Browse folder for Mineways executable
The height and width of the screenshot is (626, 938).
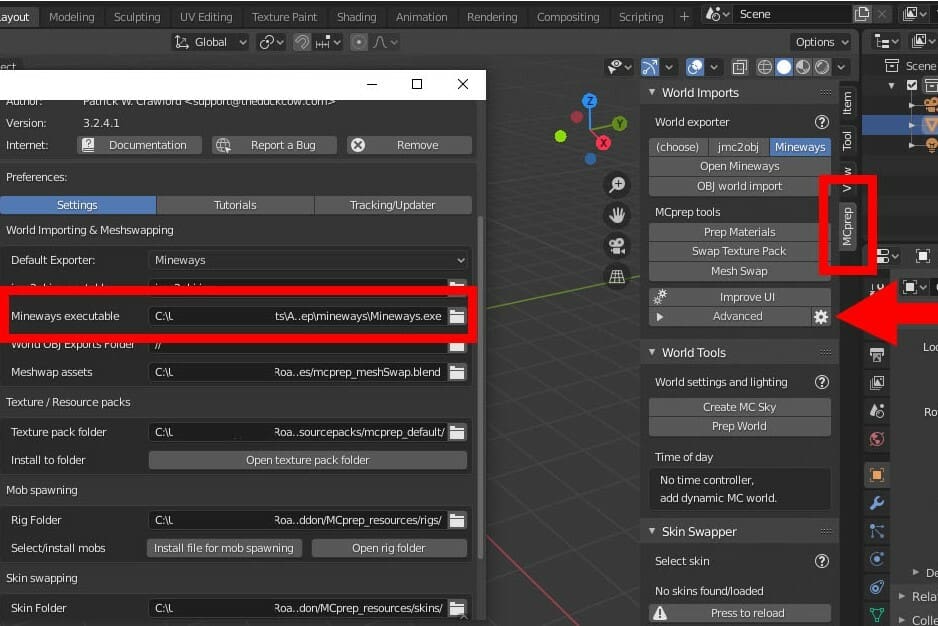[x=457, y=316]
